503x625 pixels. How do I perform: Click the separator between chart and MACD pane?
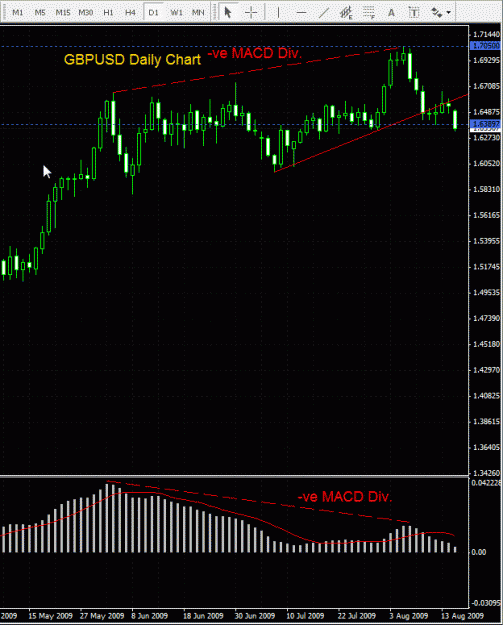(x=234, y=476)
